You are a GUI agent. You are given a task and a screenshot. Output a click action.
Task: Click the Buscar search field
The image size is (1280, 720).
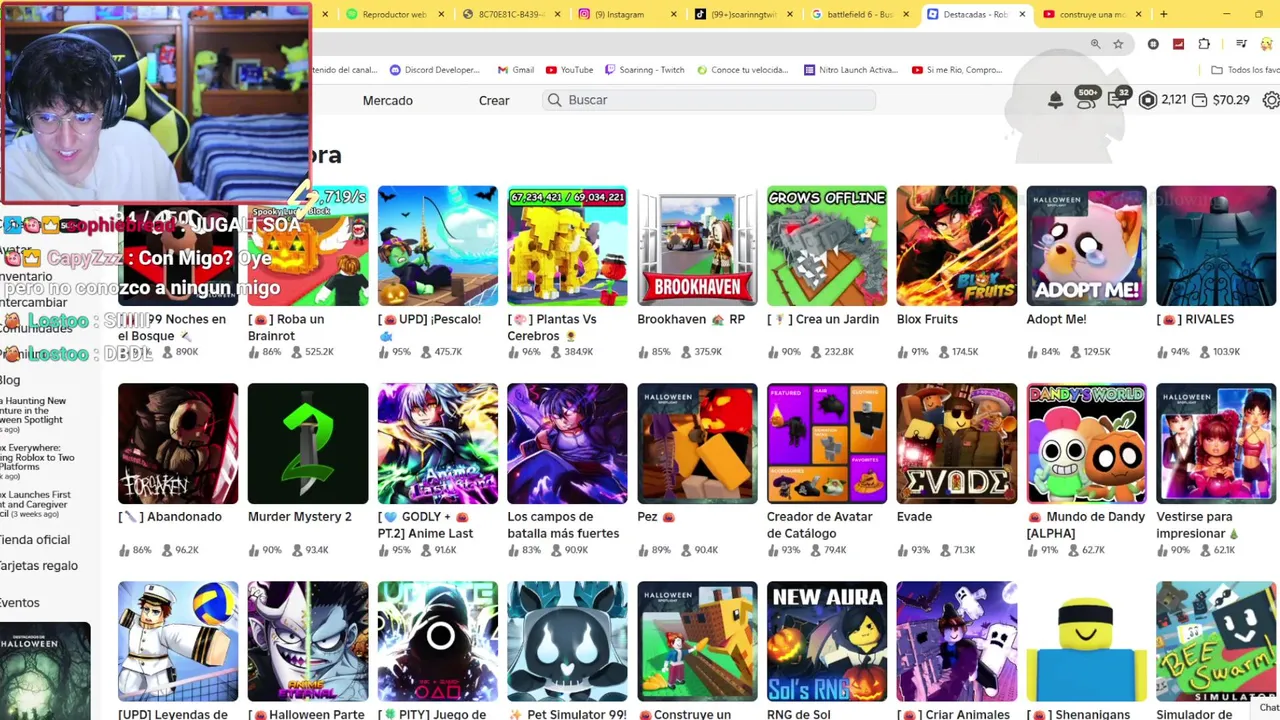pos(709,100)
